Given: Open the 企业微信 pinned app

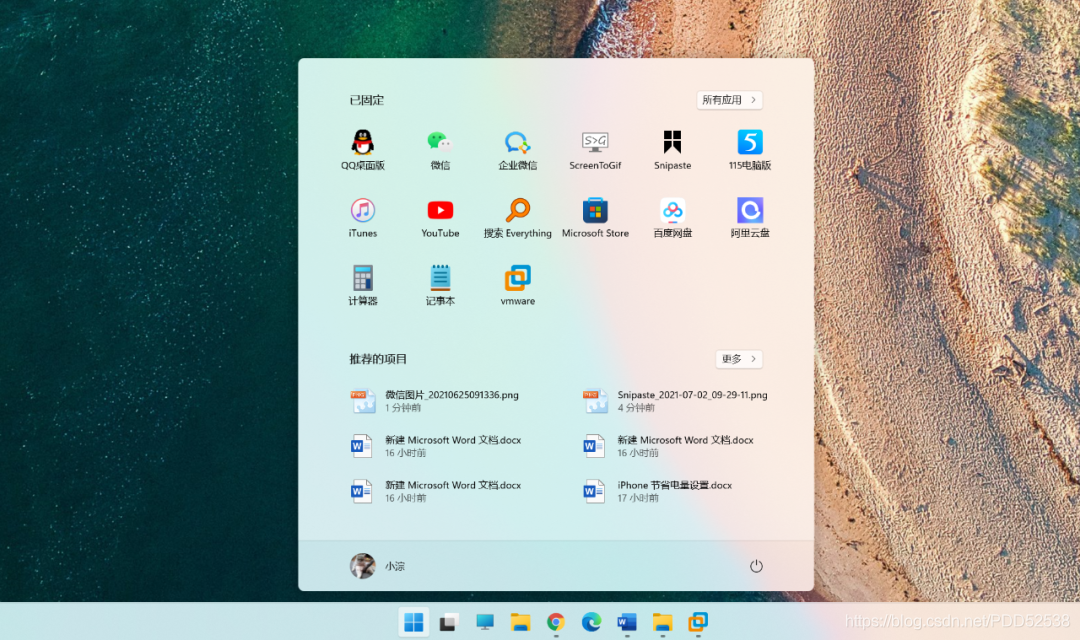Looking at the screenshot, I should [517, 149].
